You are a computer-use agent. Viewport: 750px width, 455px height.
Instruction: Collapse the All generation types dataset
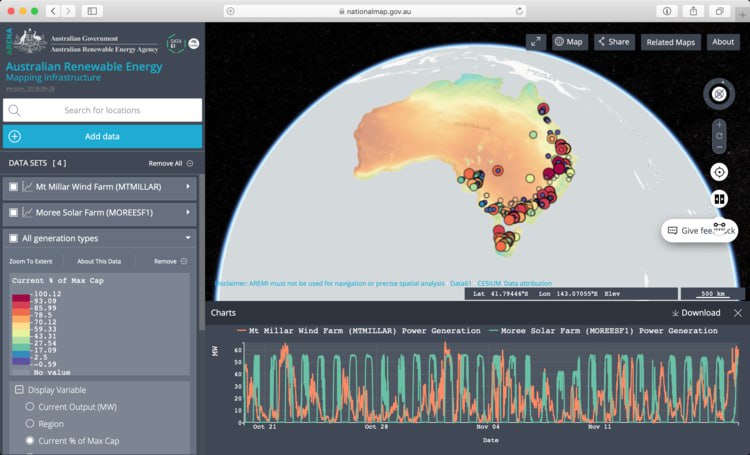pyautogui.click(x=188, y=239)
